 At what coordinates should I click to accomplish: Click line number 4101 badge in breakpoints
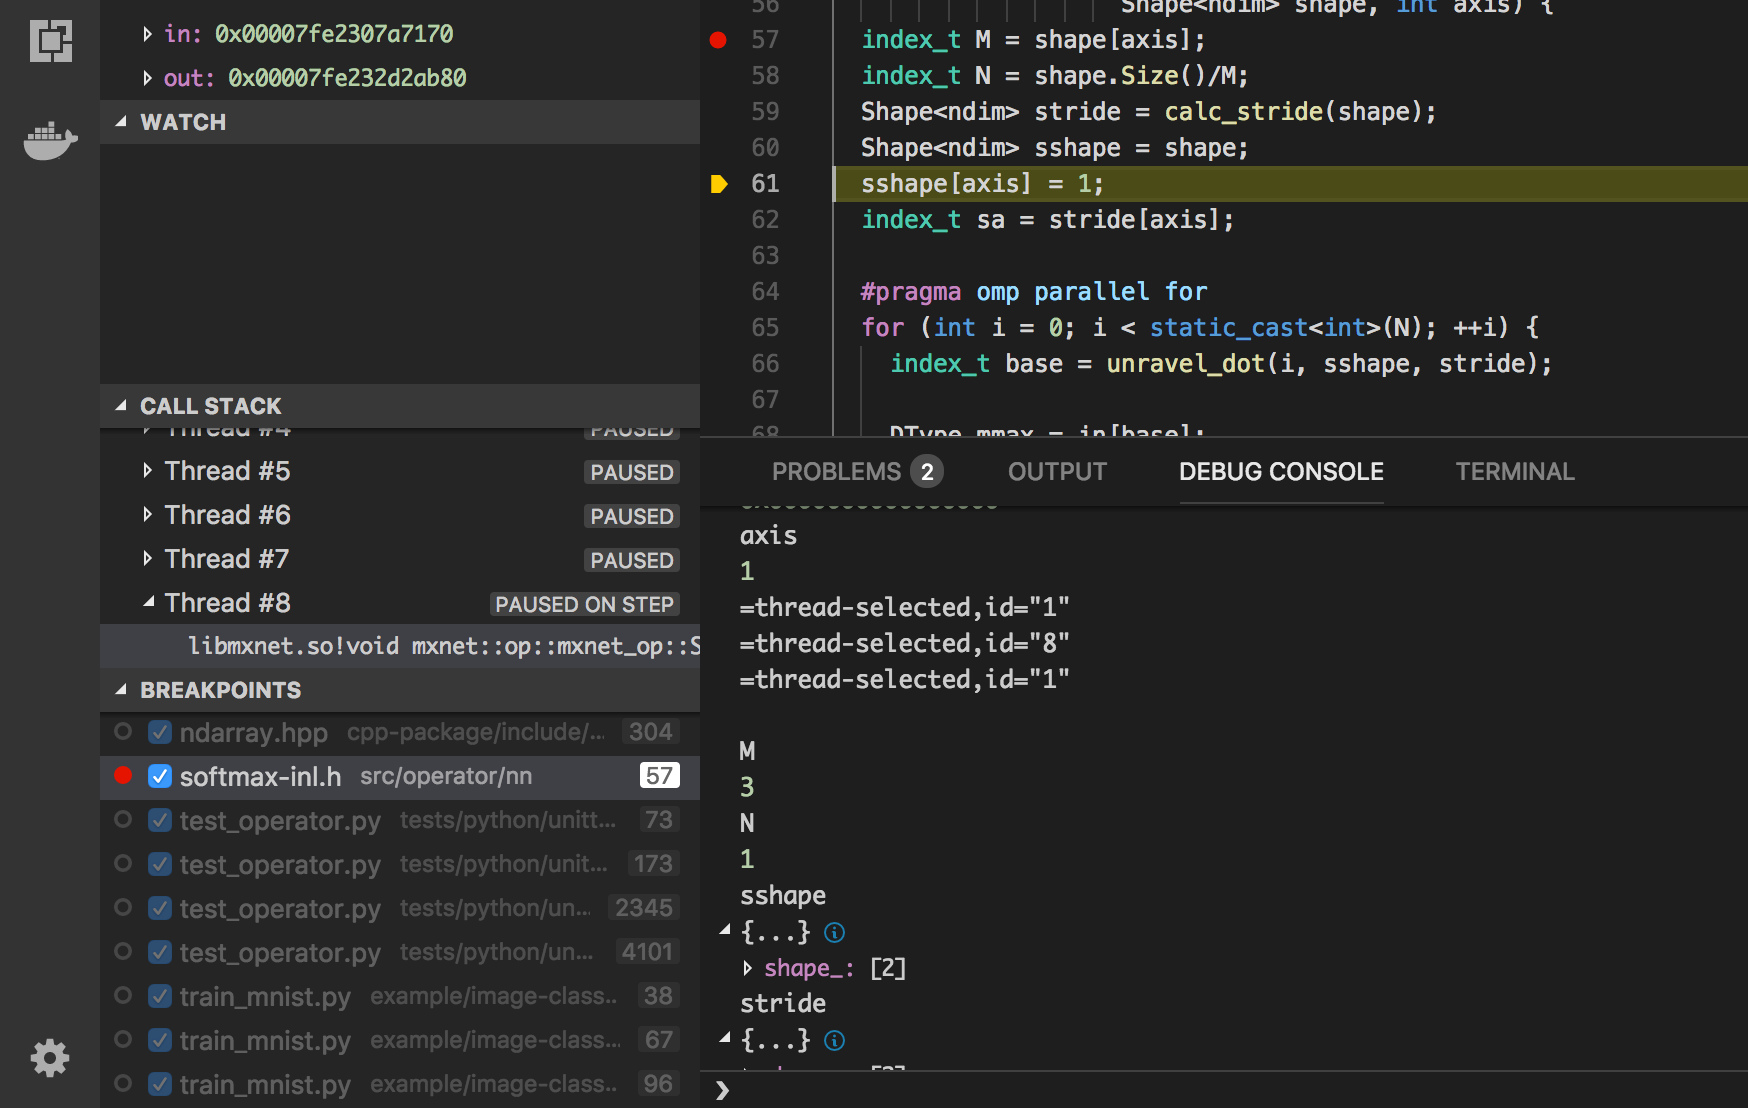click(x=647, y=952)
